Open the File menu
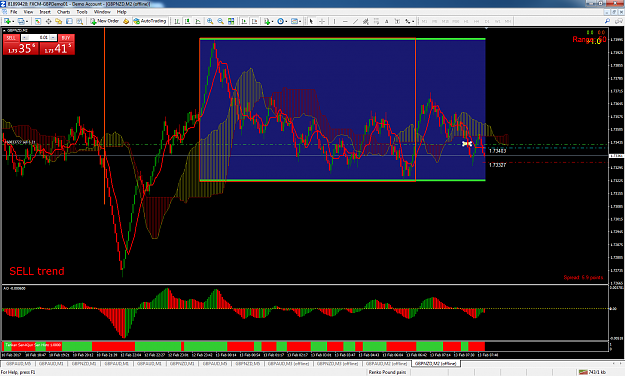625x376 pixels. (14, 12)
